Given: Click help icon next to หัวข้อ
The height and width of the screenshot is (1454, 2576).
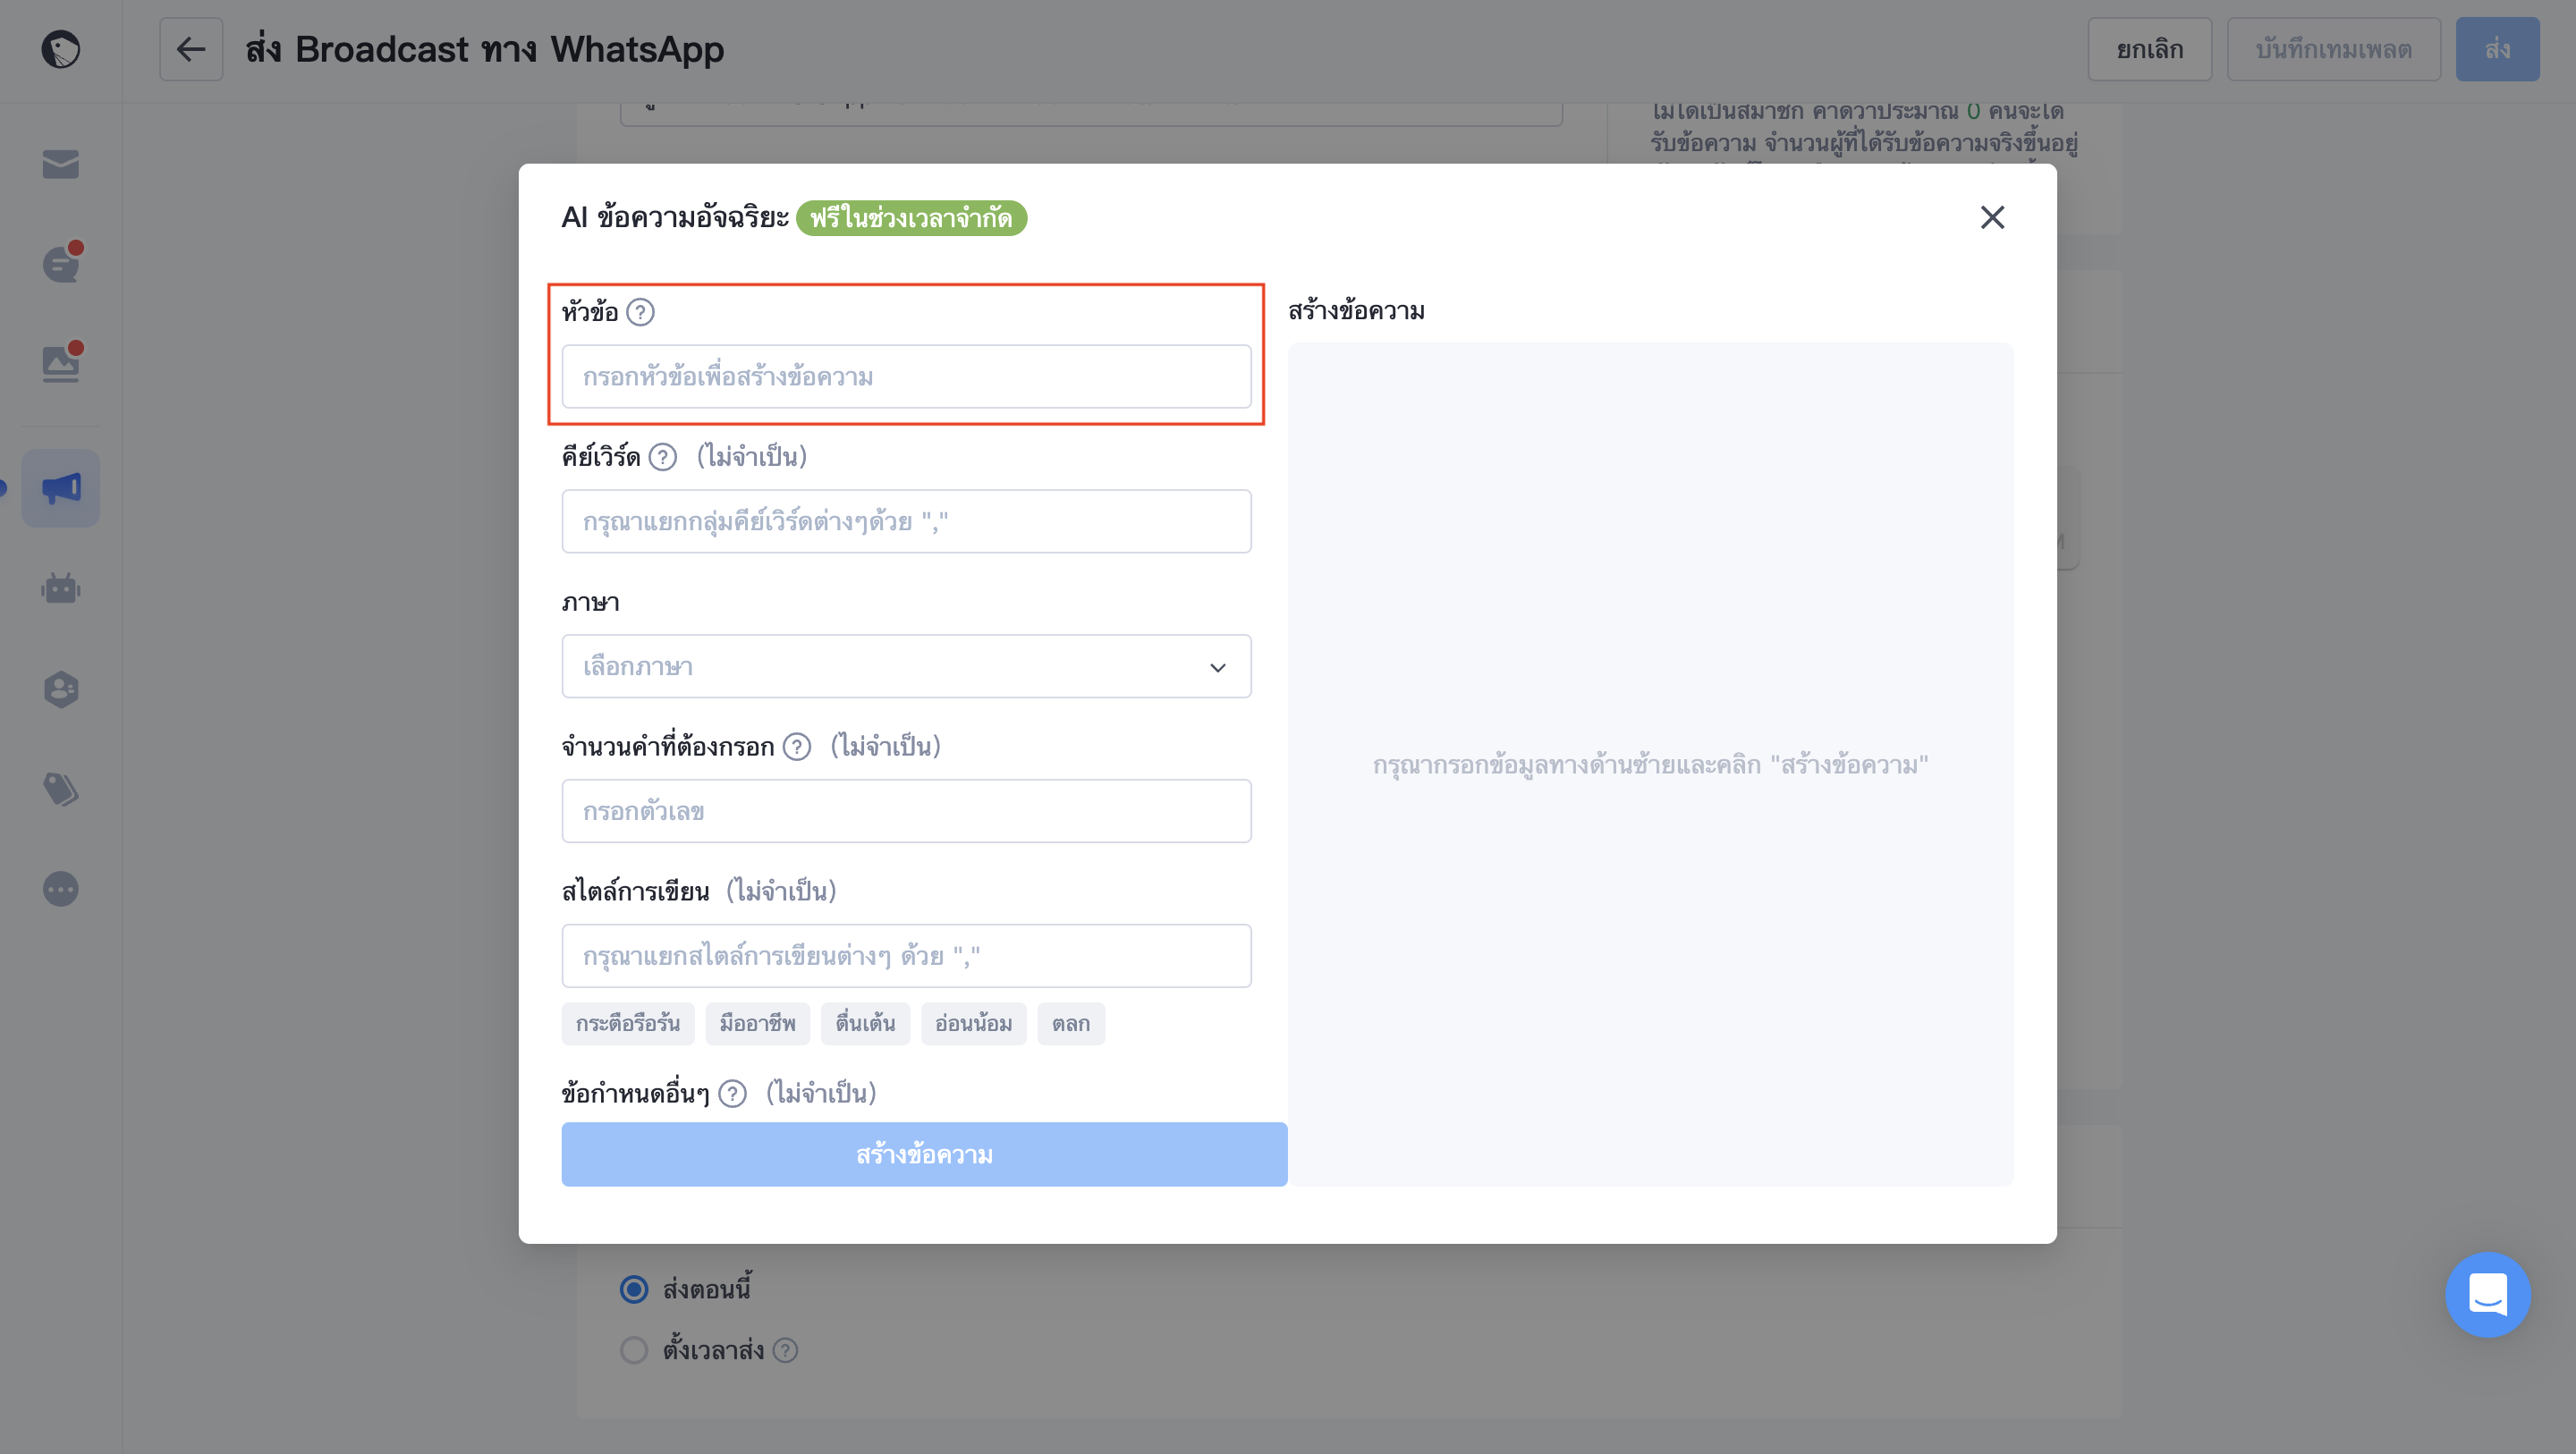Looking at the screenshot, I should [x=640, y=312].
